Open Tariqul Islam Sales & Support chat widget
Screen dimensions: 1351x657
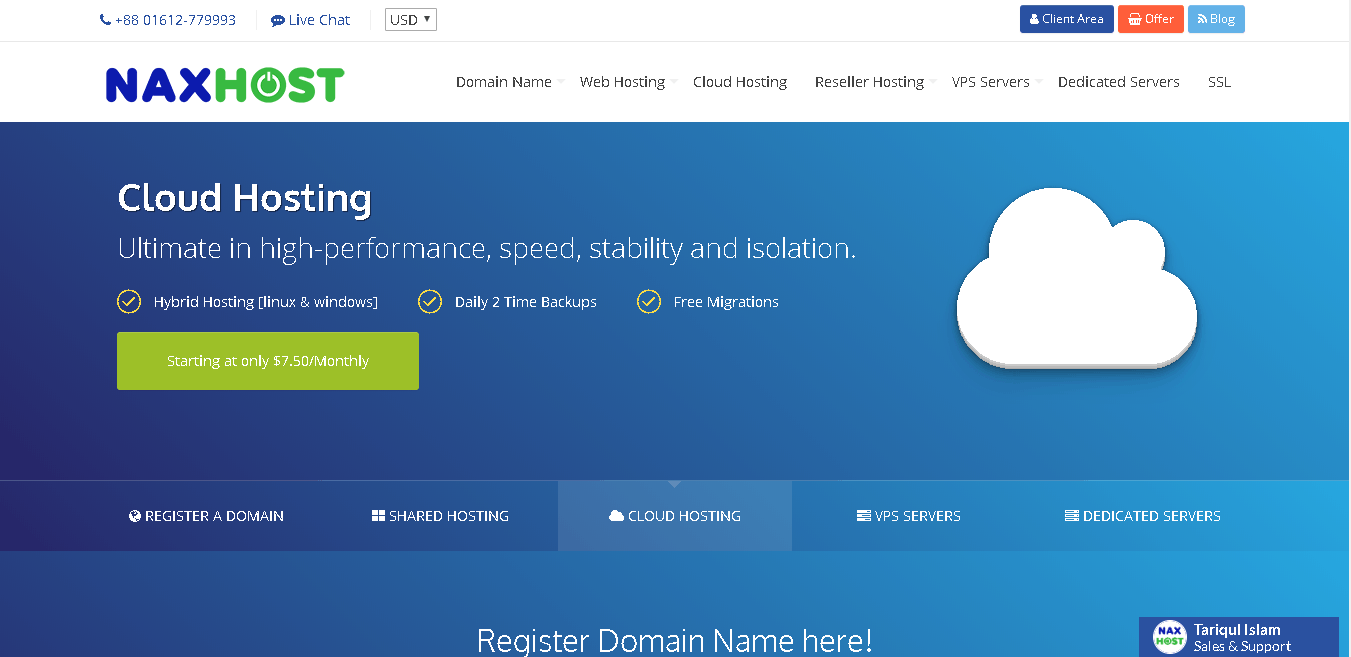point(1239,637)
